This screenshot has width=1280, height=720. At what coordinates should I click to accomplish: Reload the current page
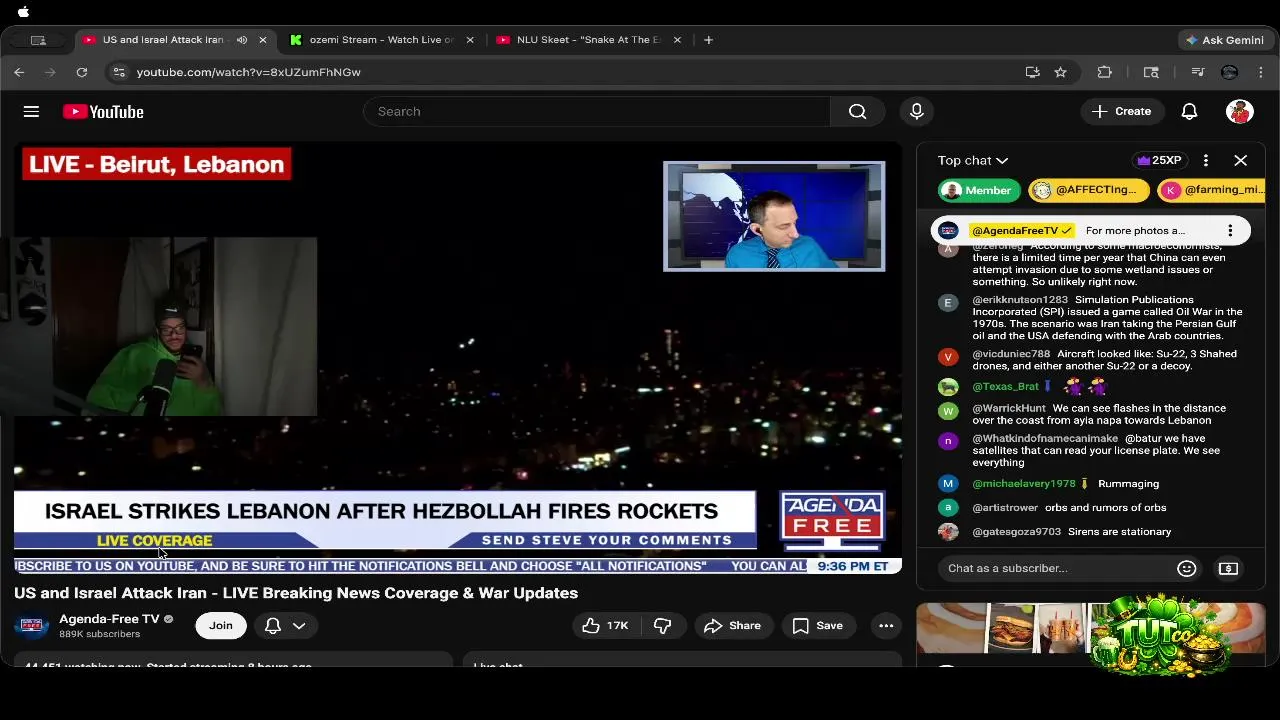click(82, 72)
